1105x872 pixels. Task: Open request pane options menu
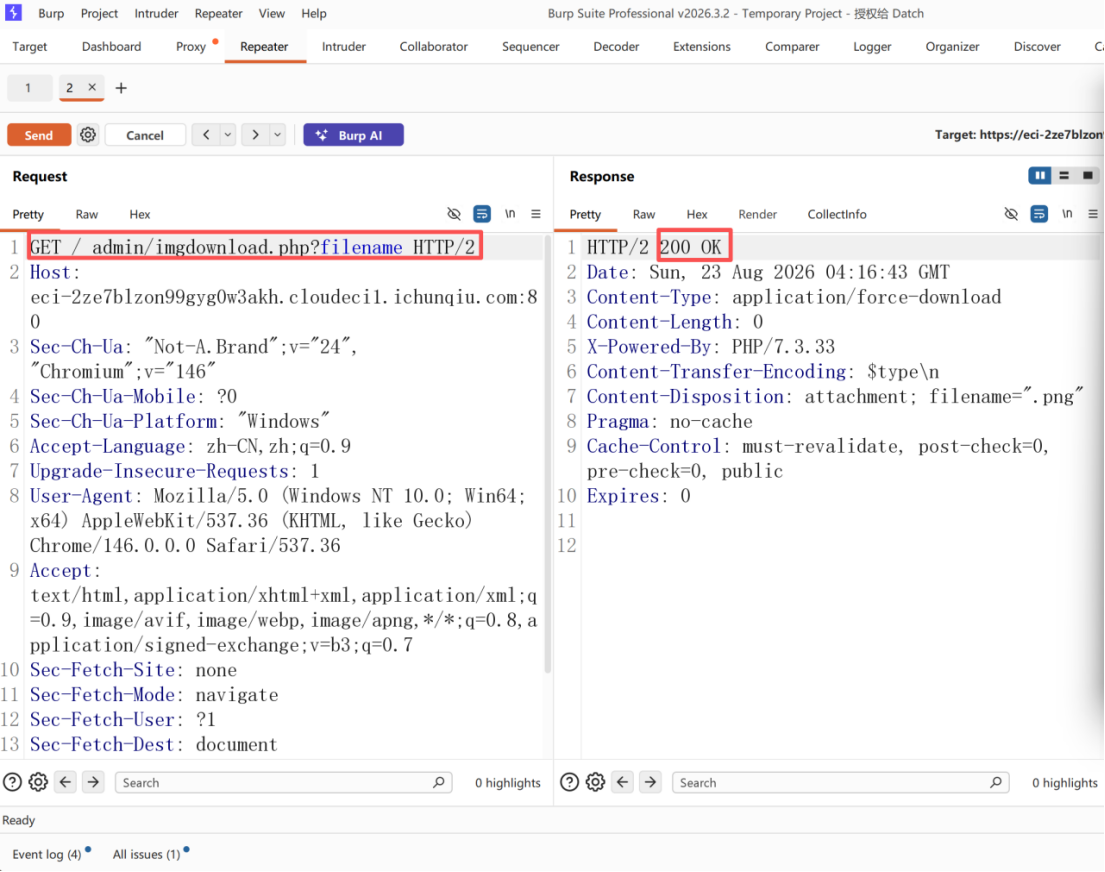(536, 214)
